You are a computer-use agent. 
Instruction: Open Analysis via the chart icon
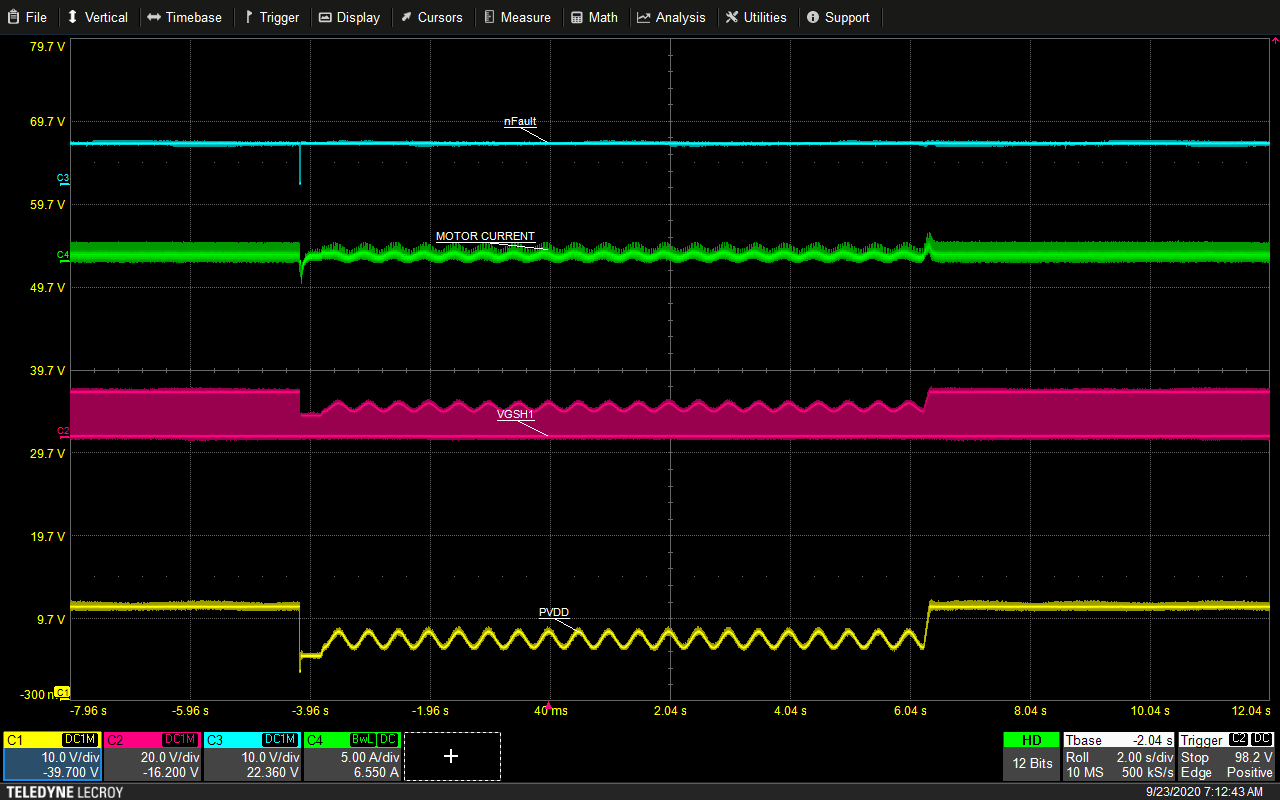(x=646, y=17)
